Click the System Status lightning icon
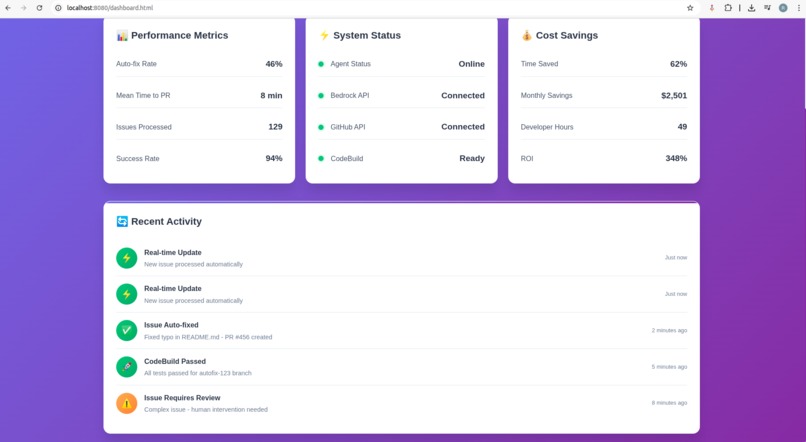 coord(324,35)
